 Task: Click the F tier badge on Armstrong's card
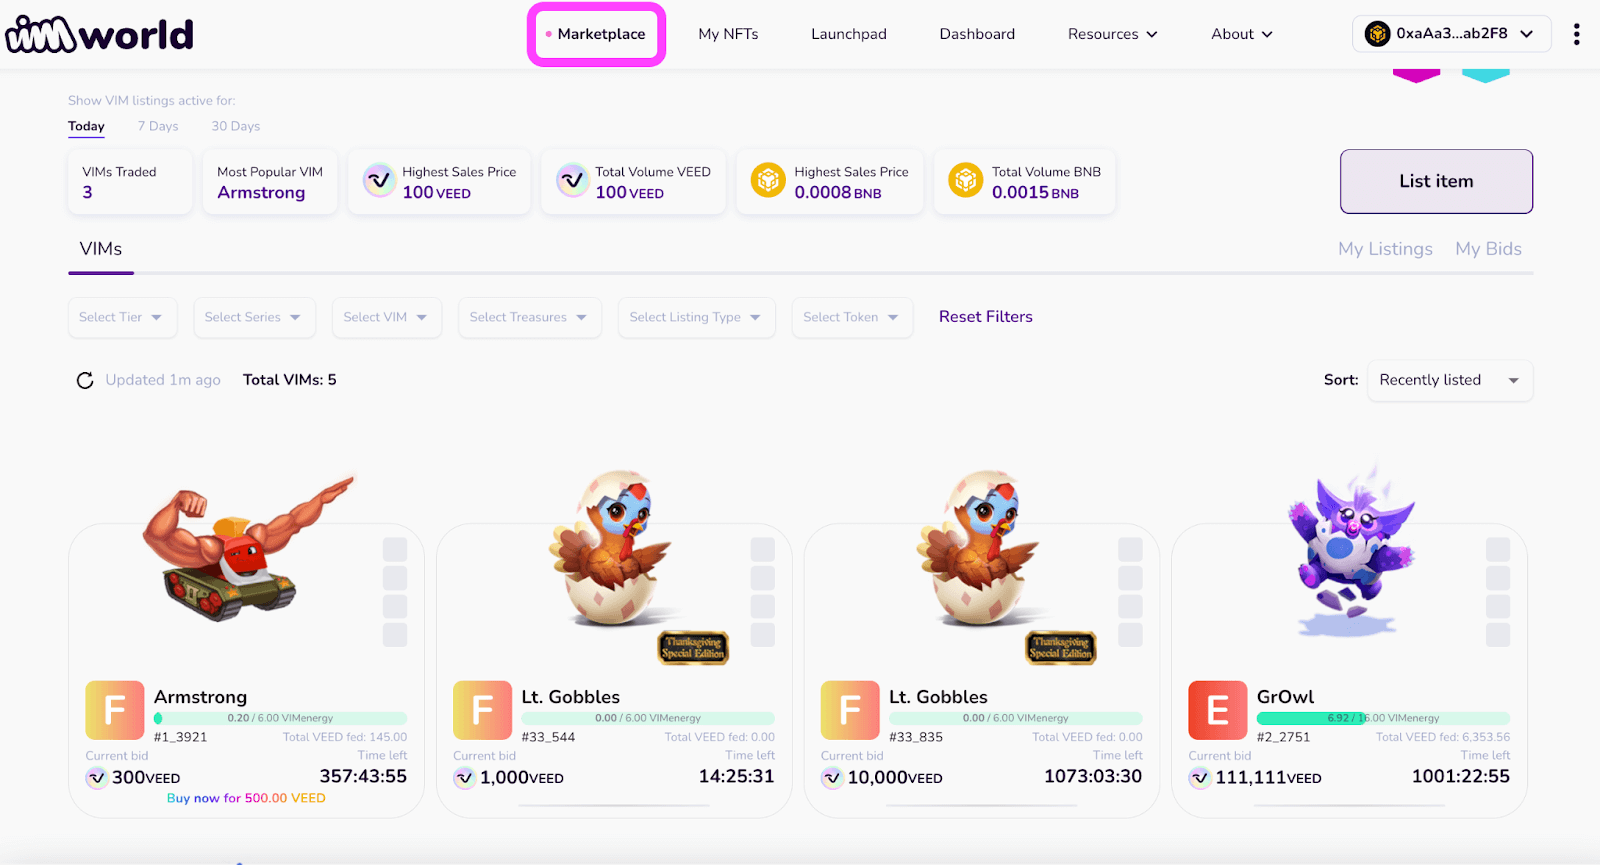pyautogui.click(x=114, y=710)
